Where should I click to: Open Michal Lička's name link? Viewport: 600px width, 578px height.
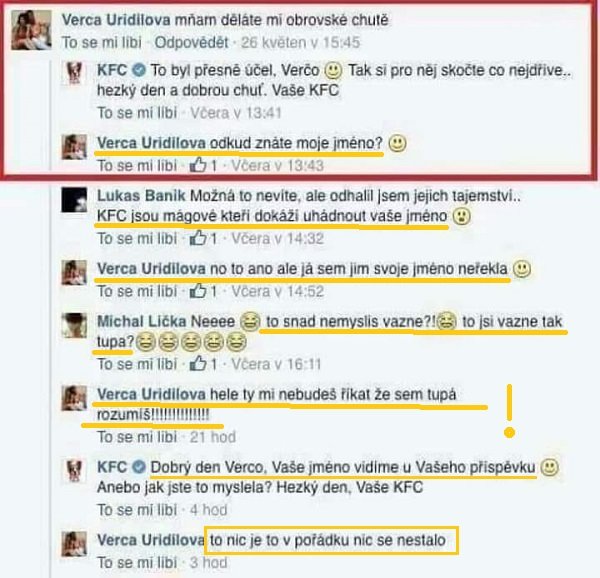[x=166, y=321]
